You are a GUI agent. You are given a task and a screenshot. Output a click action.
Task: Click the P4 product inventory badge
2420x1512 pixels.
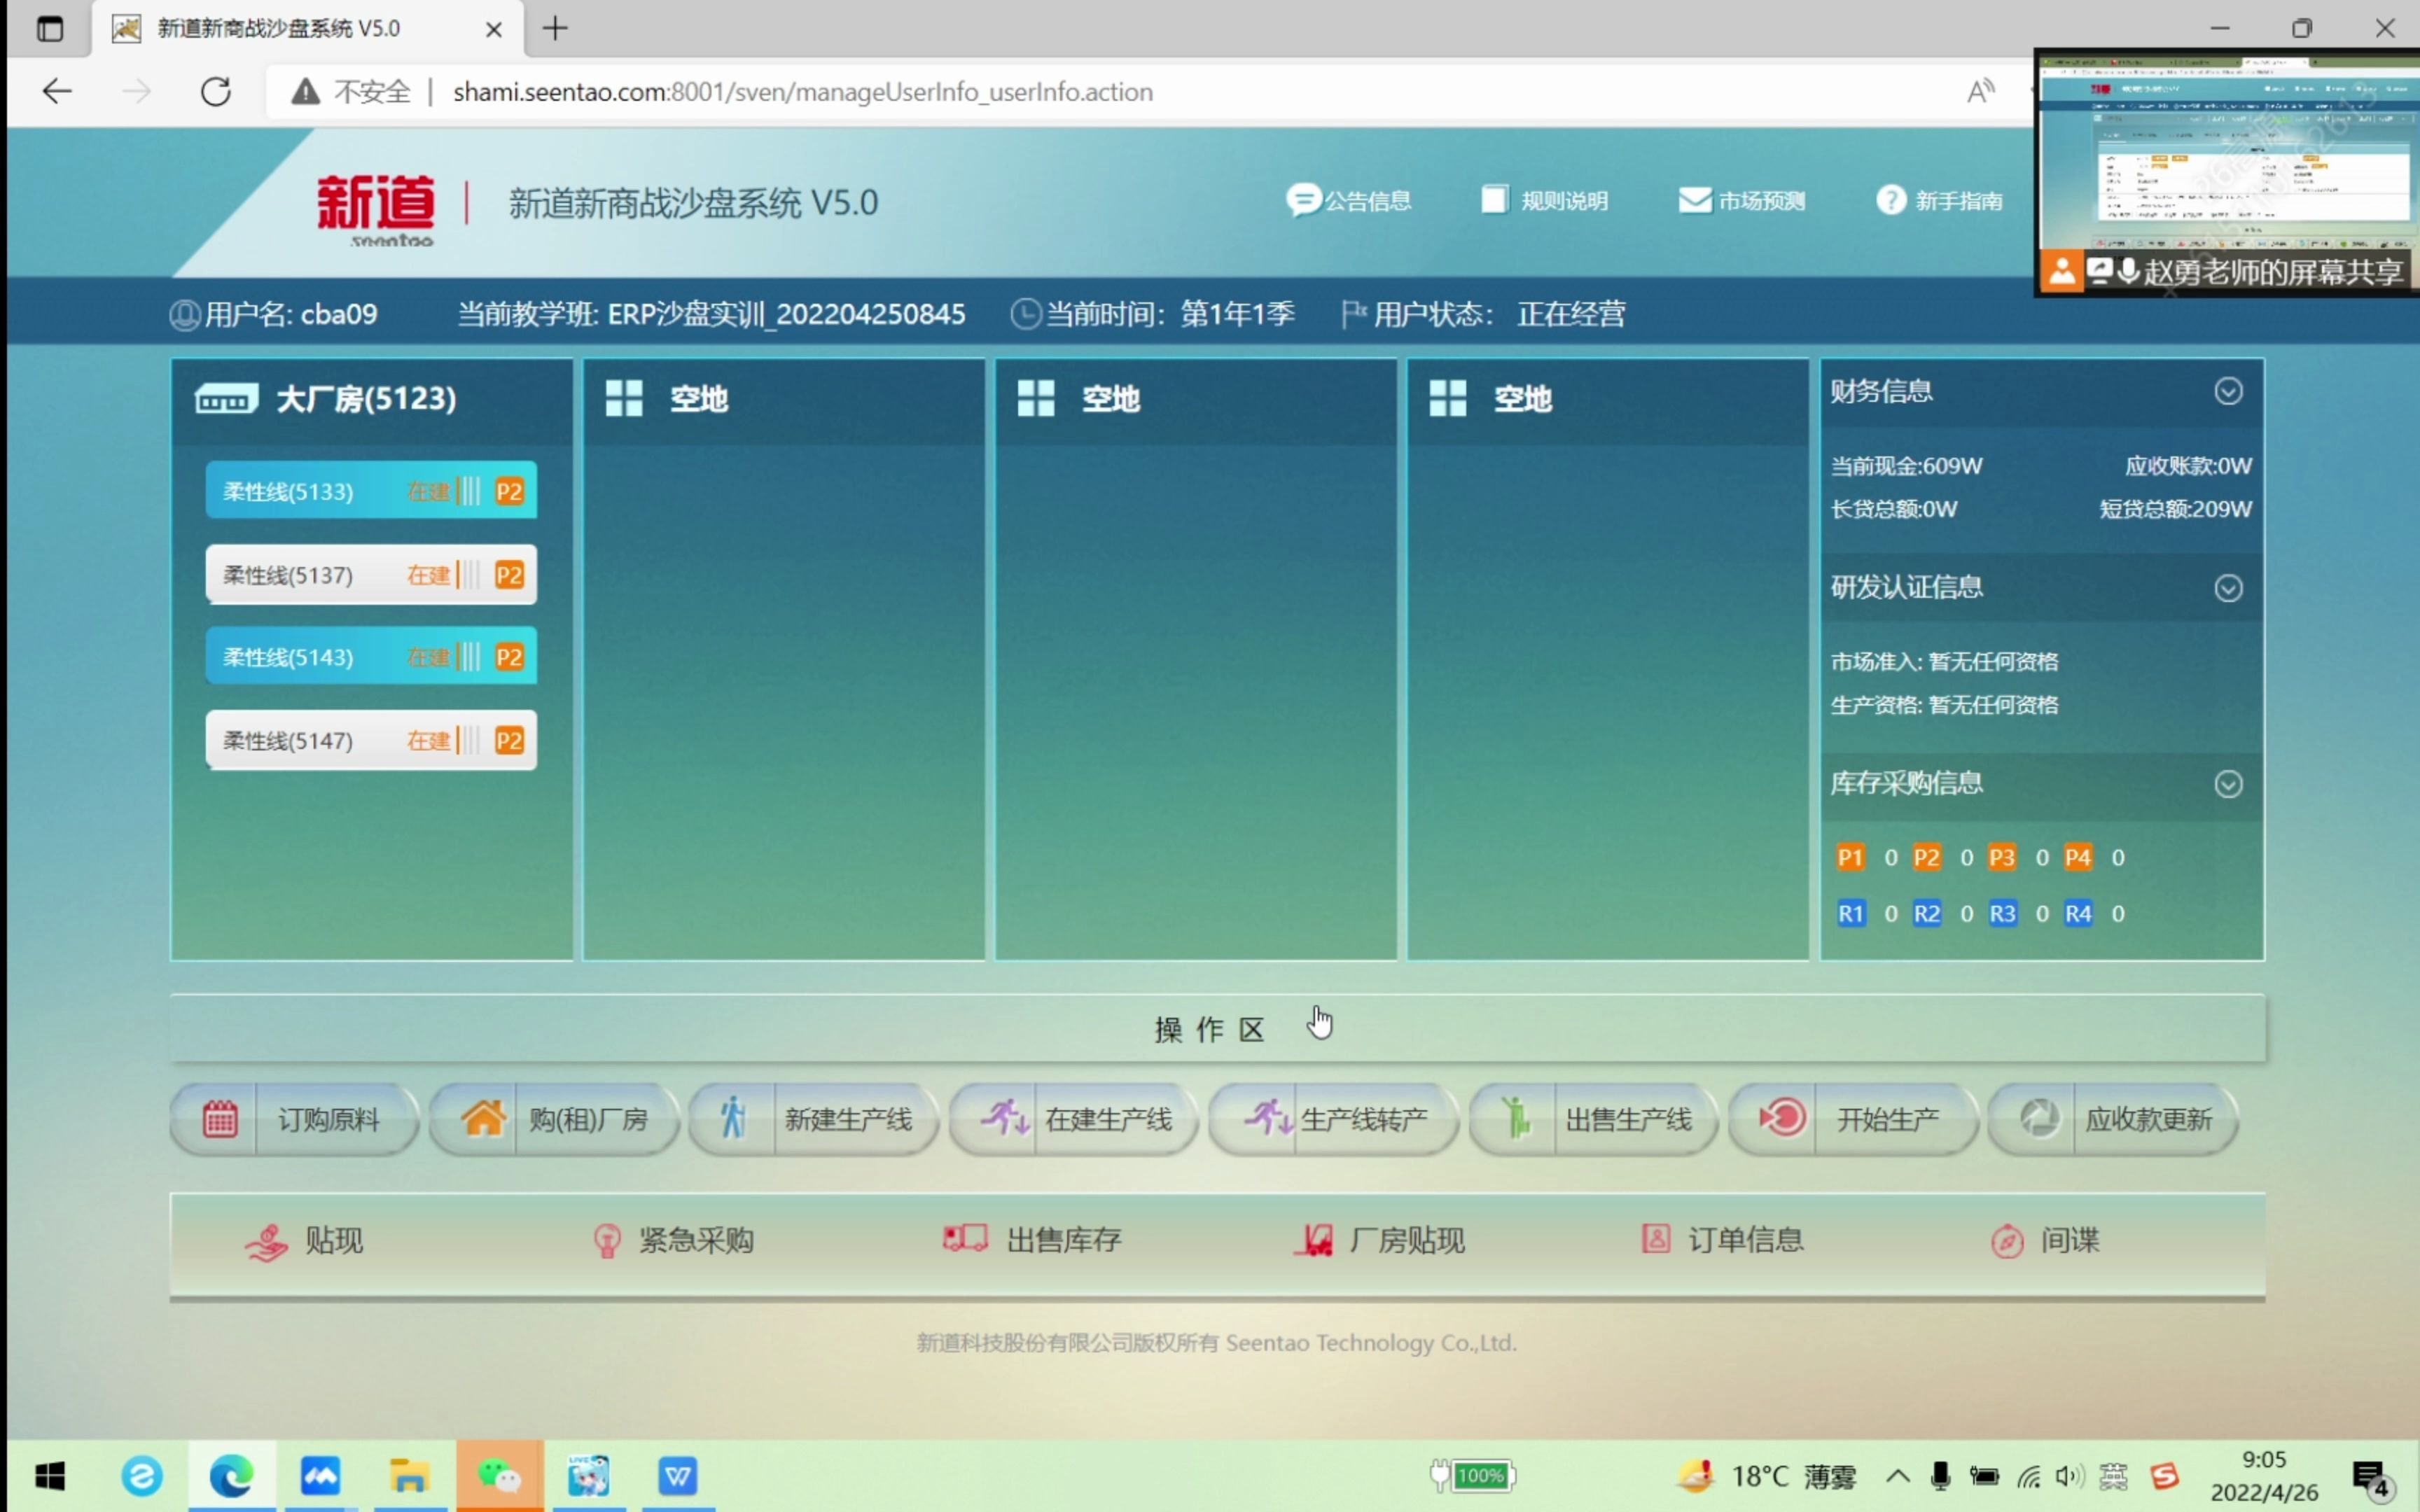(x=2078, y=857)
